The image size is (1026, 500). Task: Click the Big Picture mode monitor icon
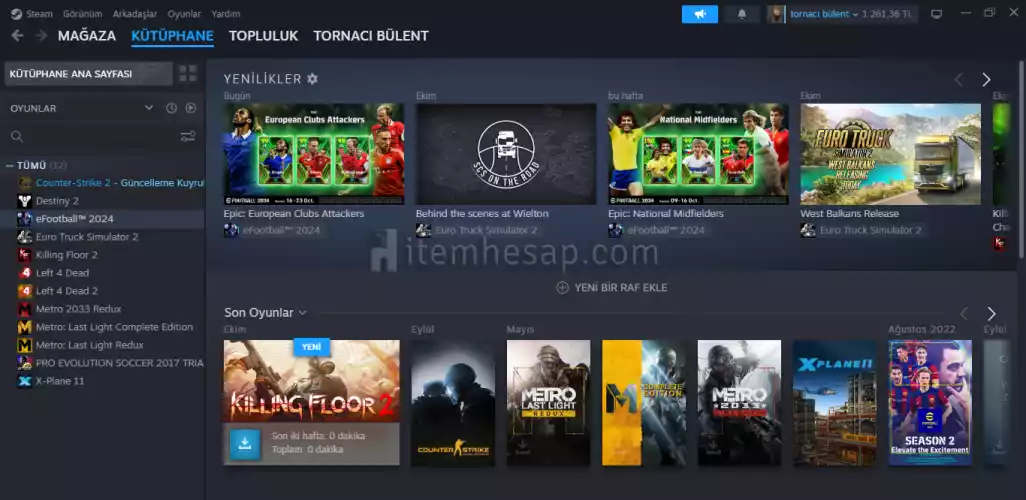(x=936, y=14)
